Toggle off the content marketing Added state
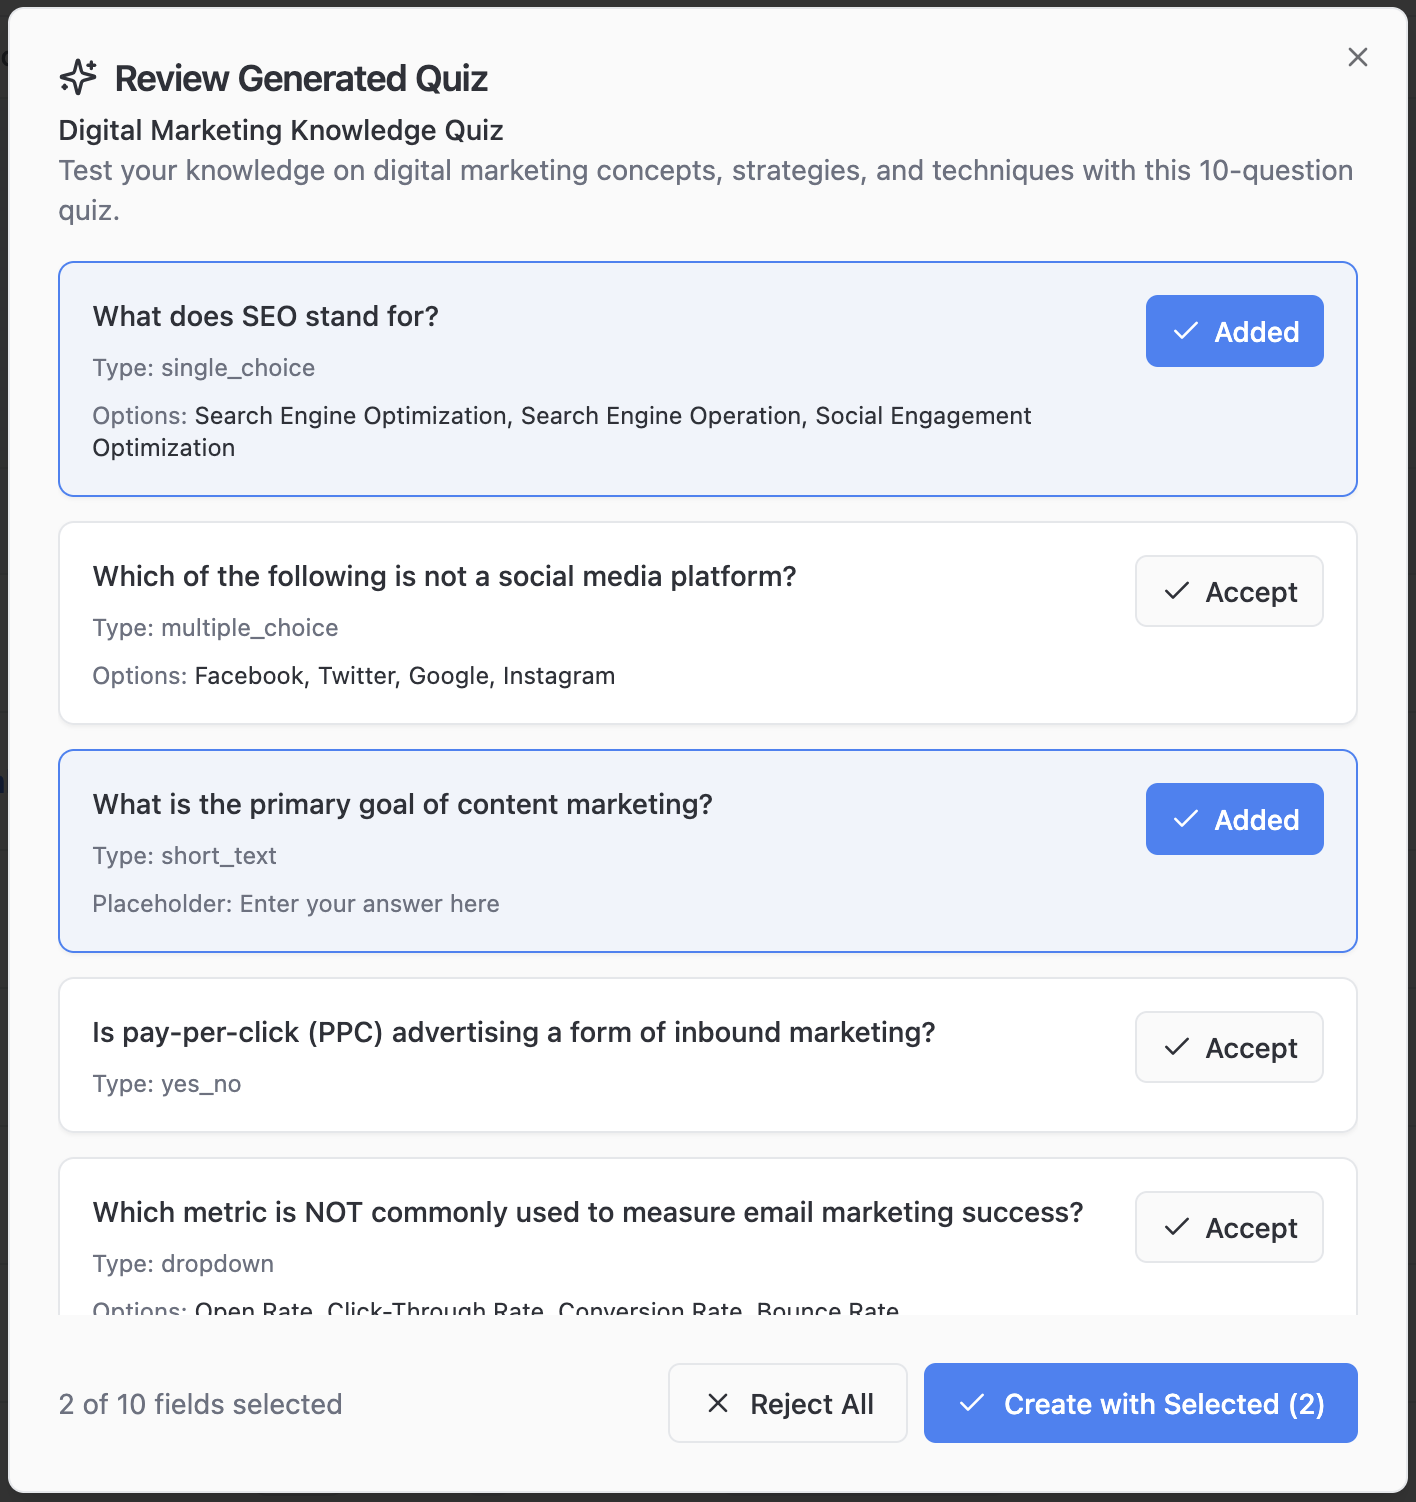This screenshot has width=1416, height=1502. click(x=1234, y=819)
